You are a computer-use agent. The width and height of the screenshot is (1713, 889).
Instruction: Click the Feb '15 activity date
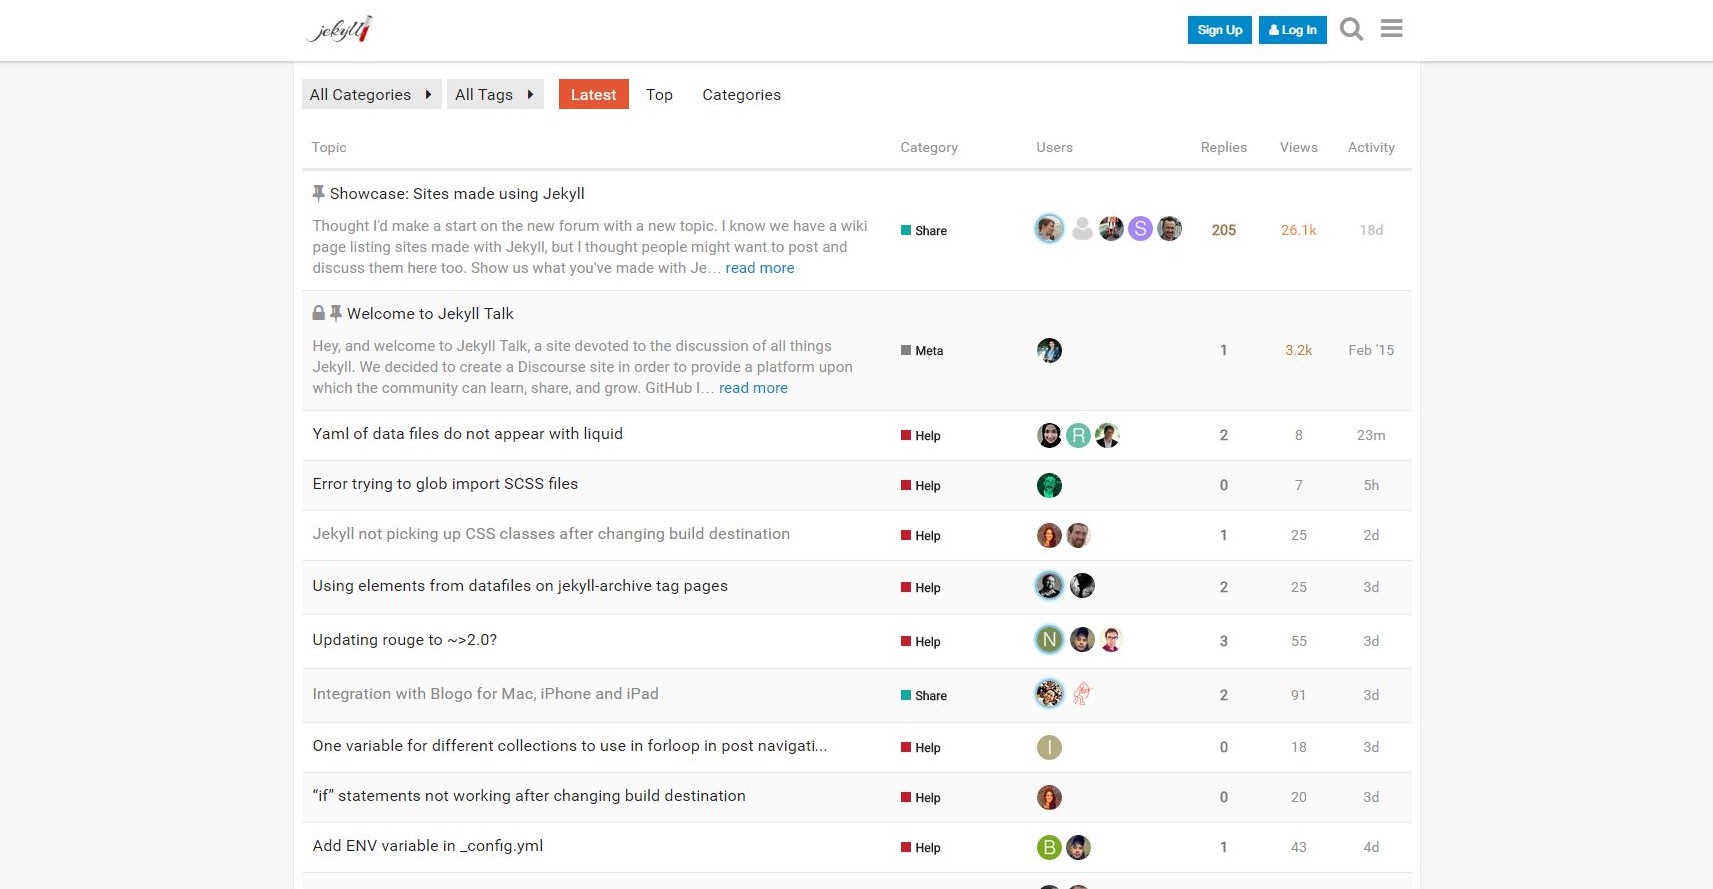pyautogui.click(x=1371, y=350)
